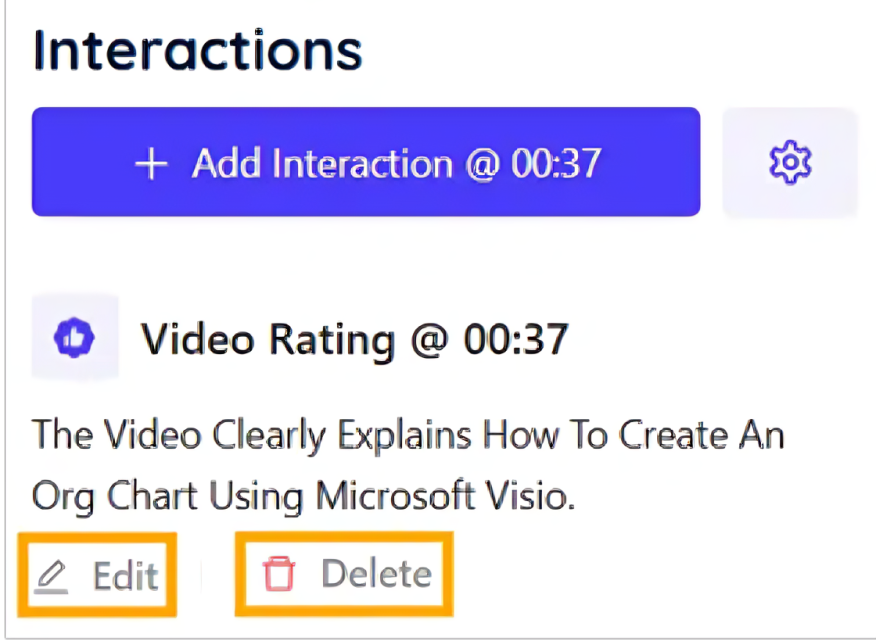Open the interactions settings gear
The width and height of the screenshot is (876, 641).
tap(790, 162)
